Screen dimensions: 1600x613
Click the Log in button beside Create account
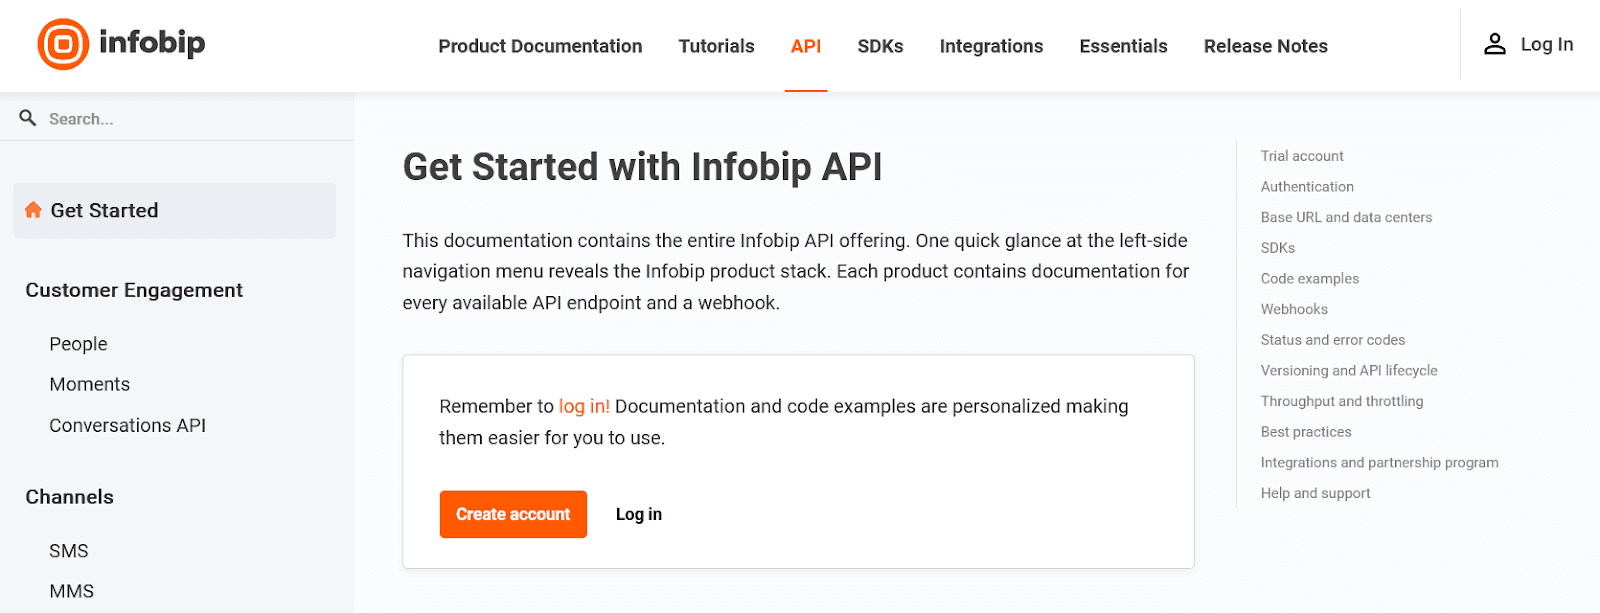[638, 514]
